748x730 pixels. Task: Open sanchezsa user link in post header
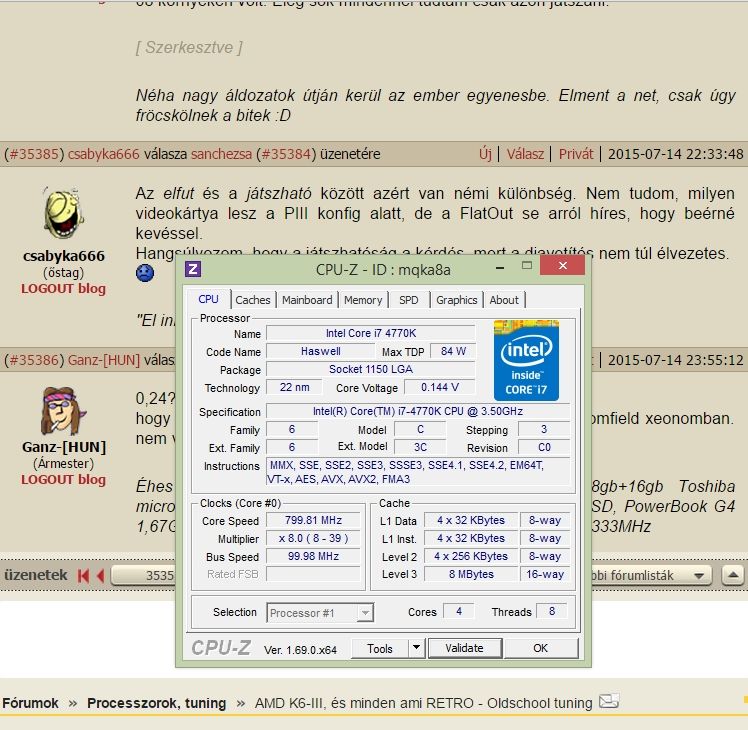coord(221,154)
